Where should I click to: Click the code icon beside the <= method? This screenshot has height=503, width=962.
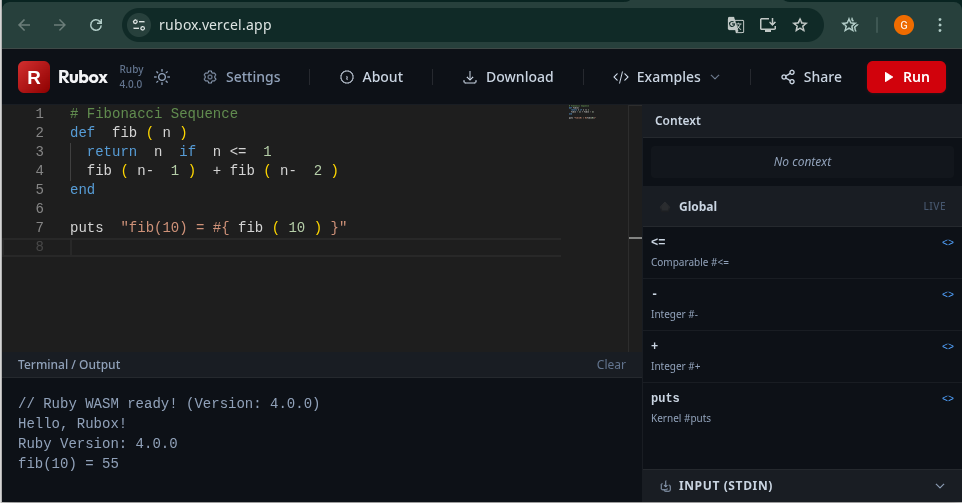[947, 242]
